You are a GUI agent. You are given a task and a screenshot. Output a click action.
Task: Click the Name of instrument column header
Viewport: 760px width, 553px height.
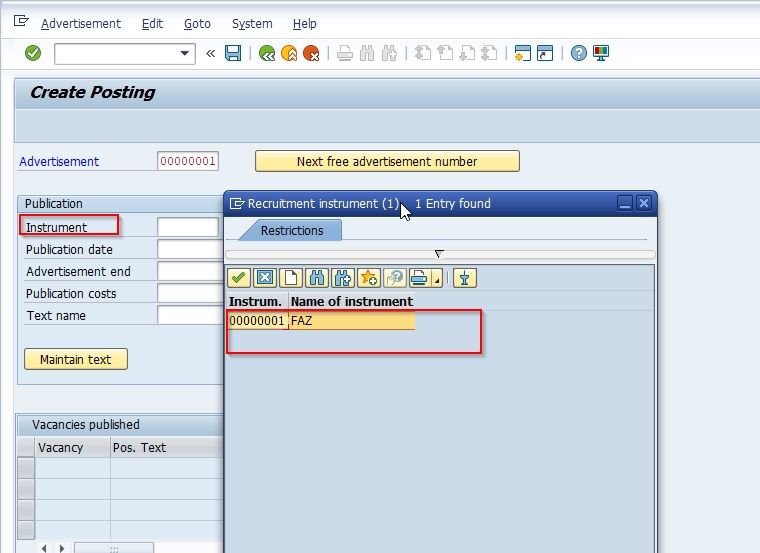(352, 301)
